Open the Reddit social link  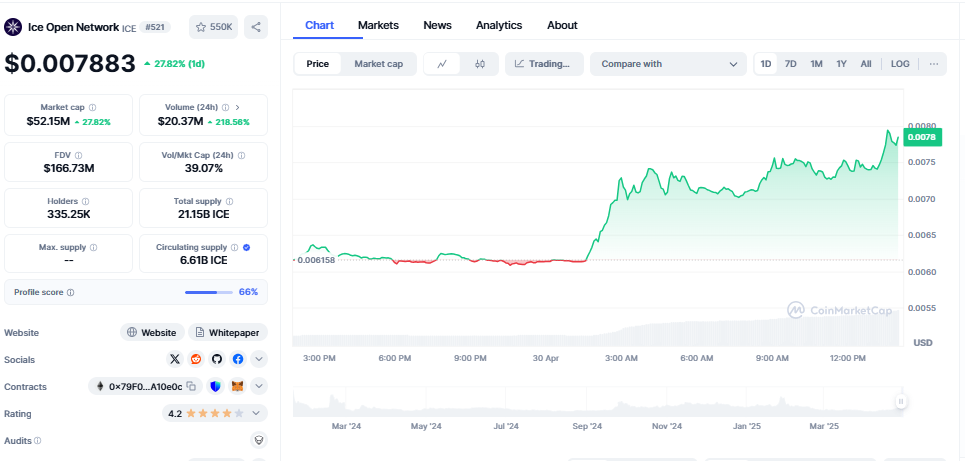pos(196,359)
